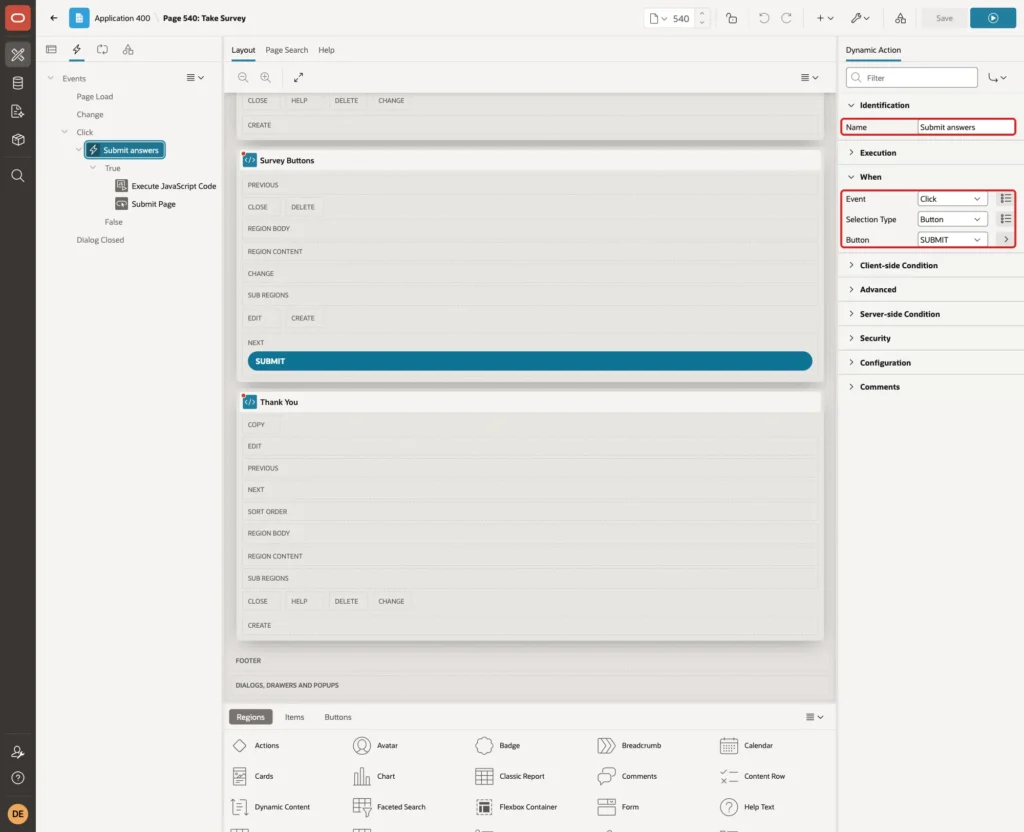
Task: Open the property editor navigation menu
Action: (997, 78)
